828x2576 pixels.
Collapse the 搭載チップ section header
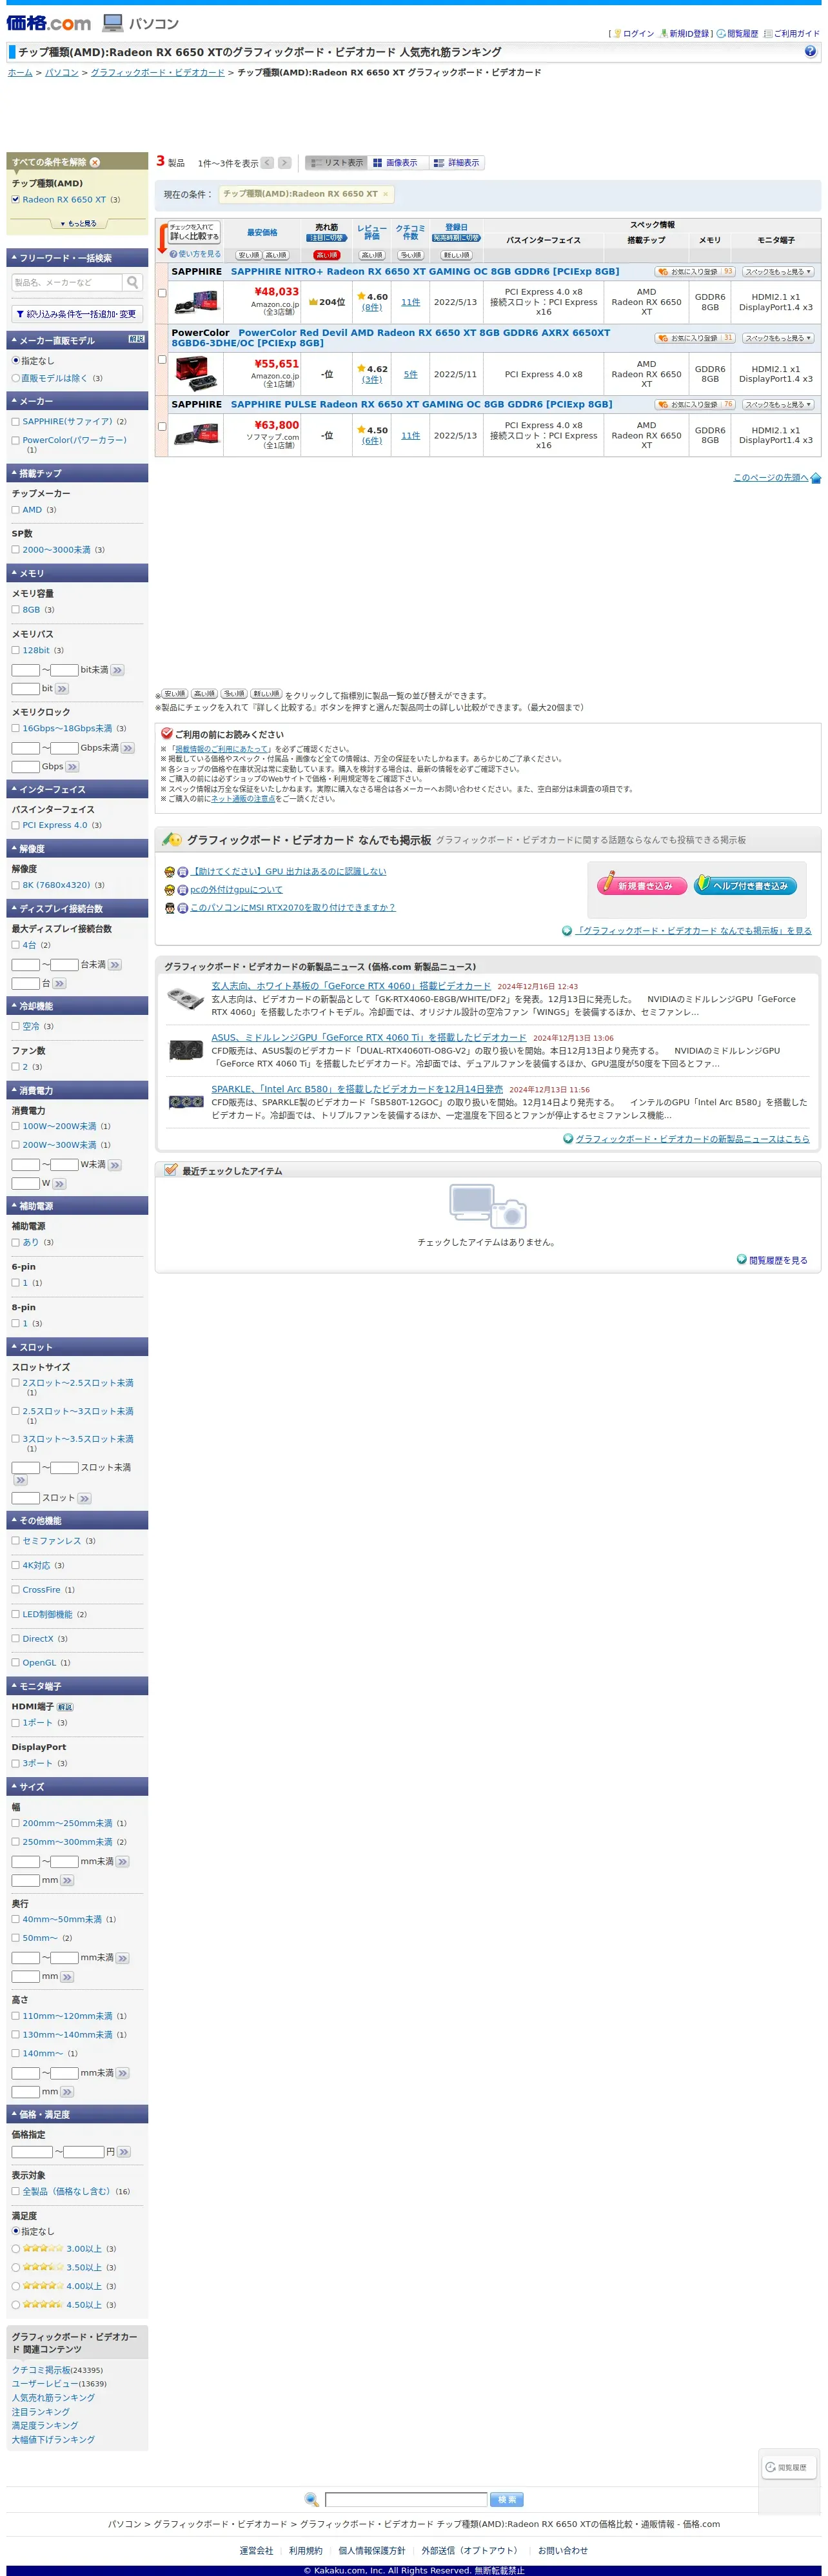coord(77,473)
